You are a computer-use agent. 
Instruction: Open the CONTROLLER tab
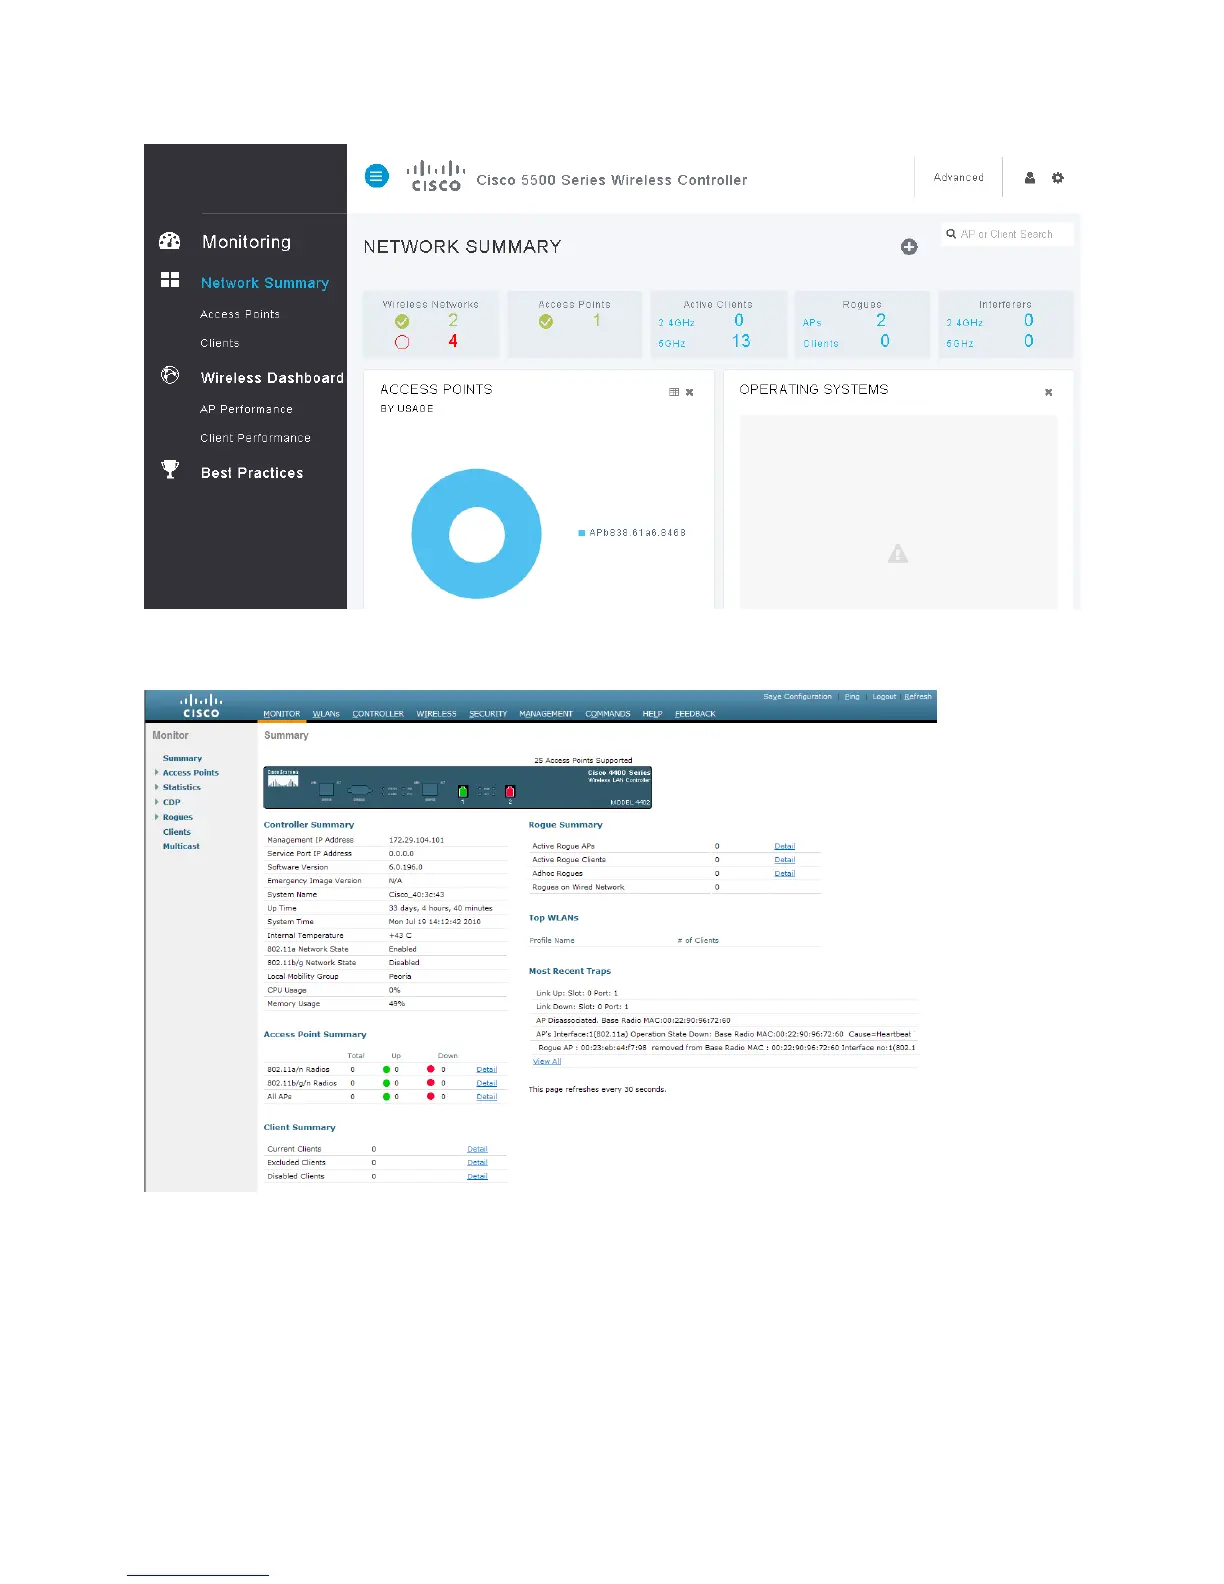tap(378, 714)
